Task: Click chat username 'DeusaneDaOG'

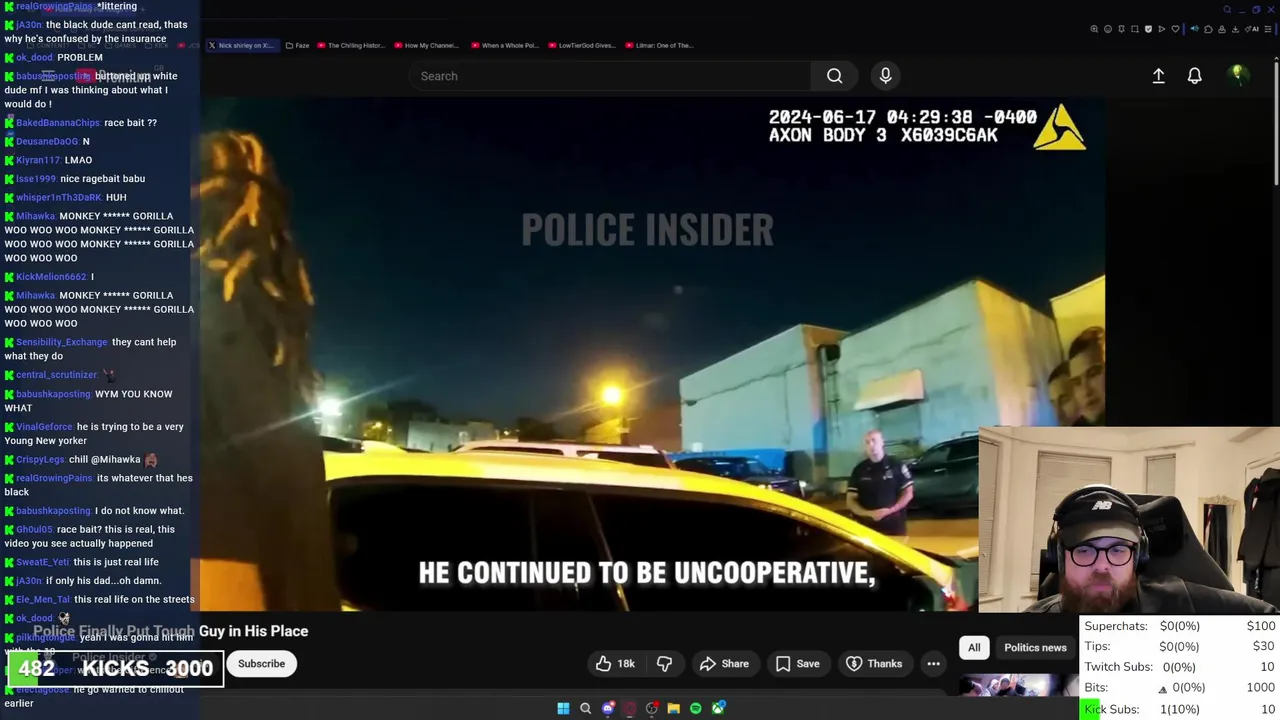Action: pyautogui.click(x=47, y=142)
